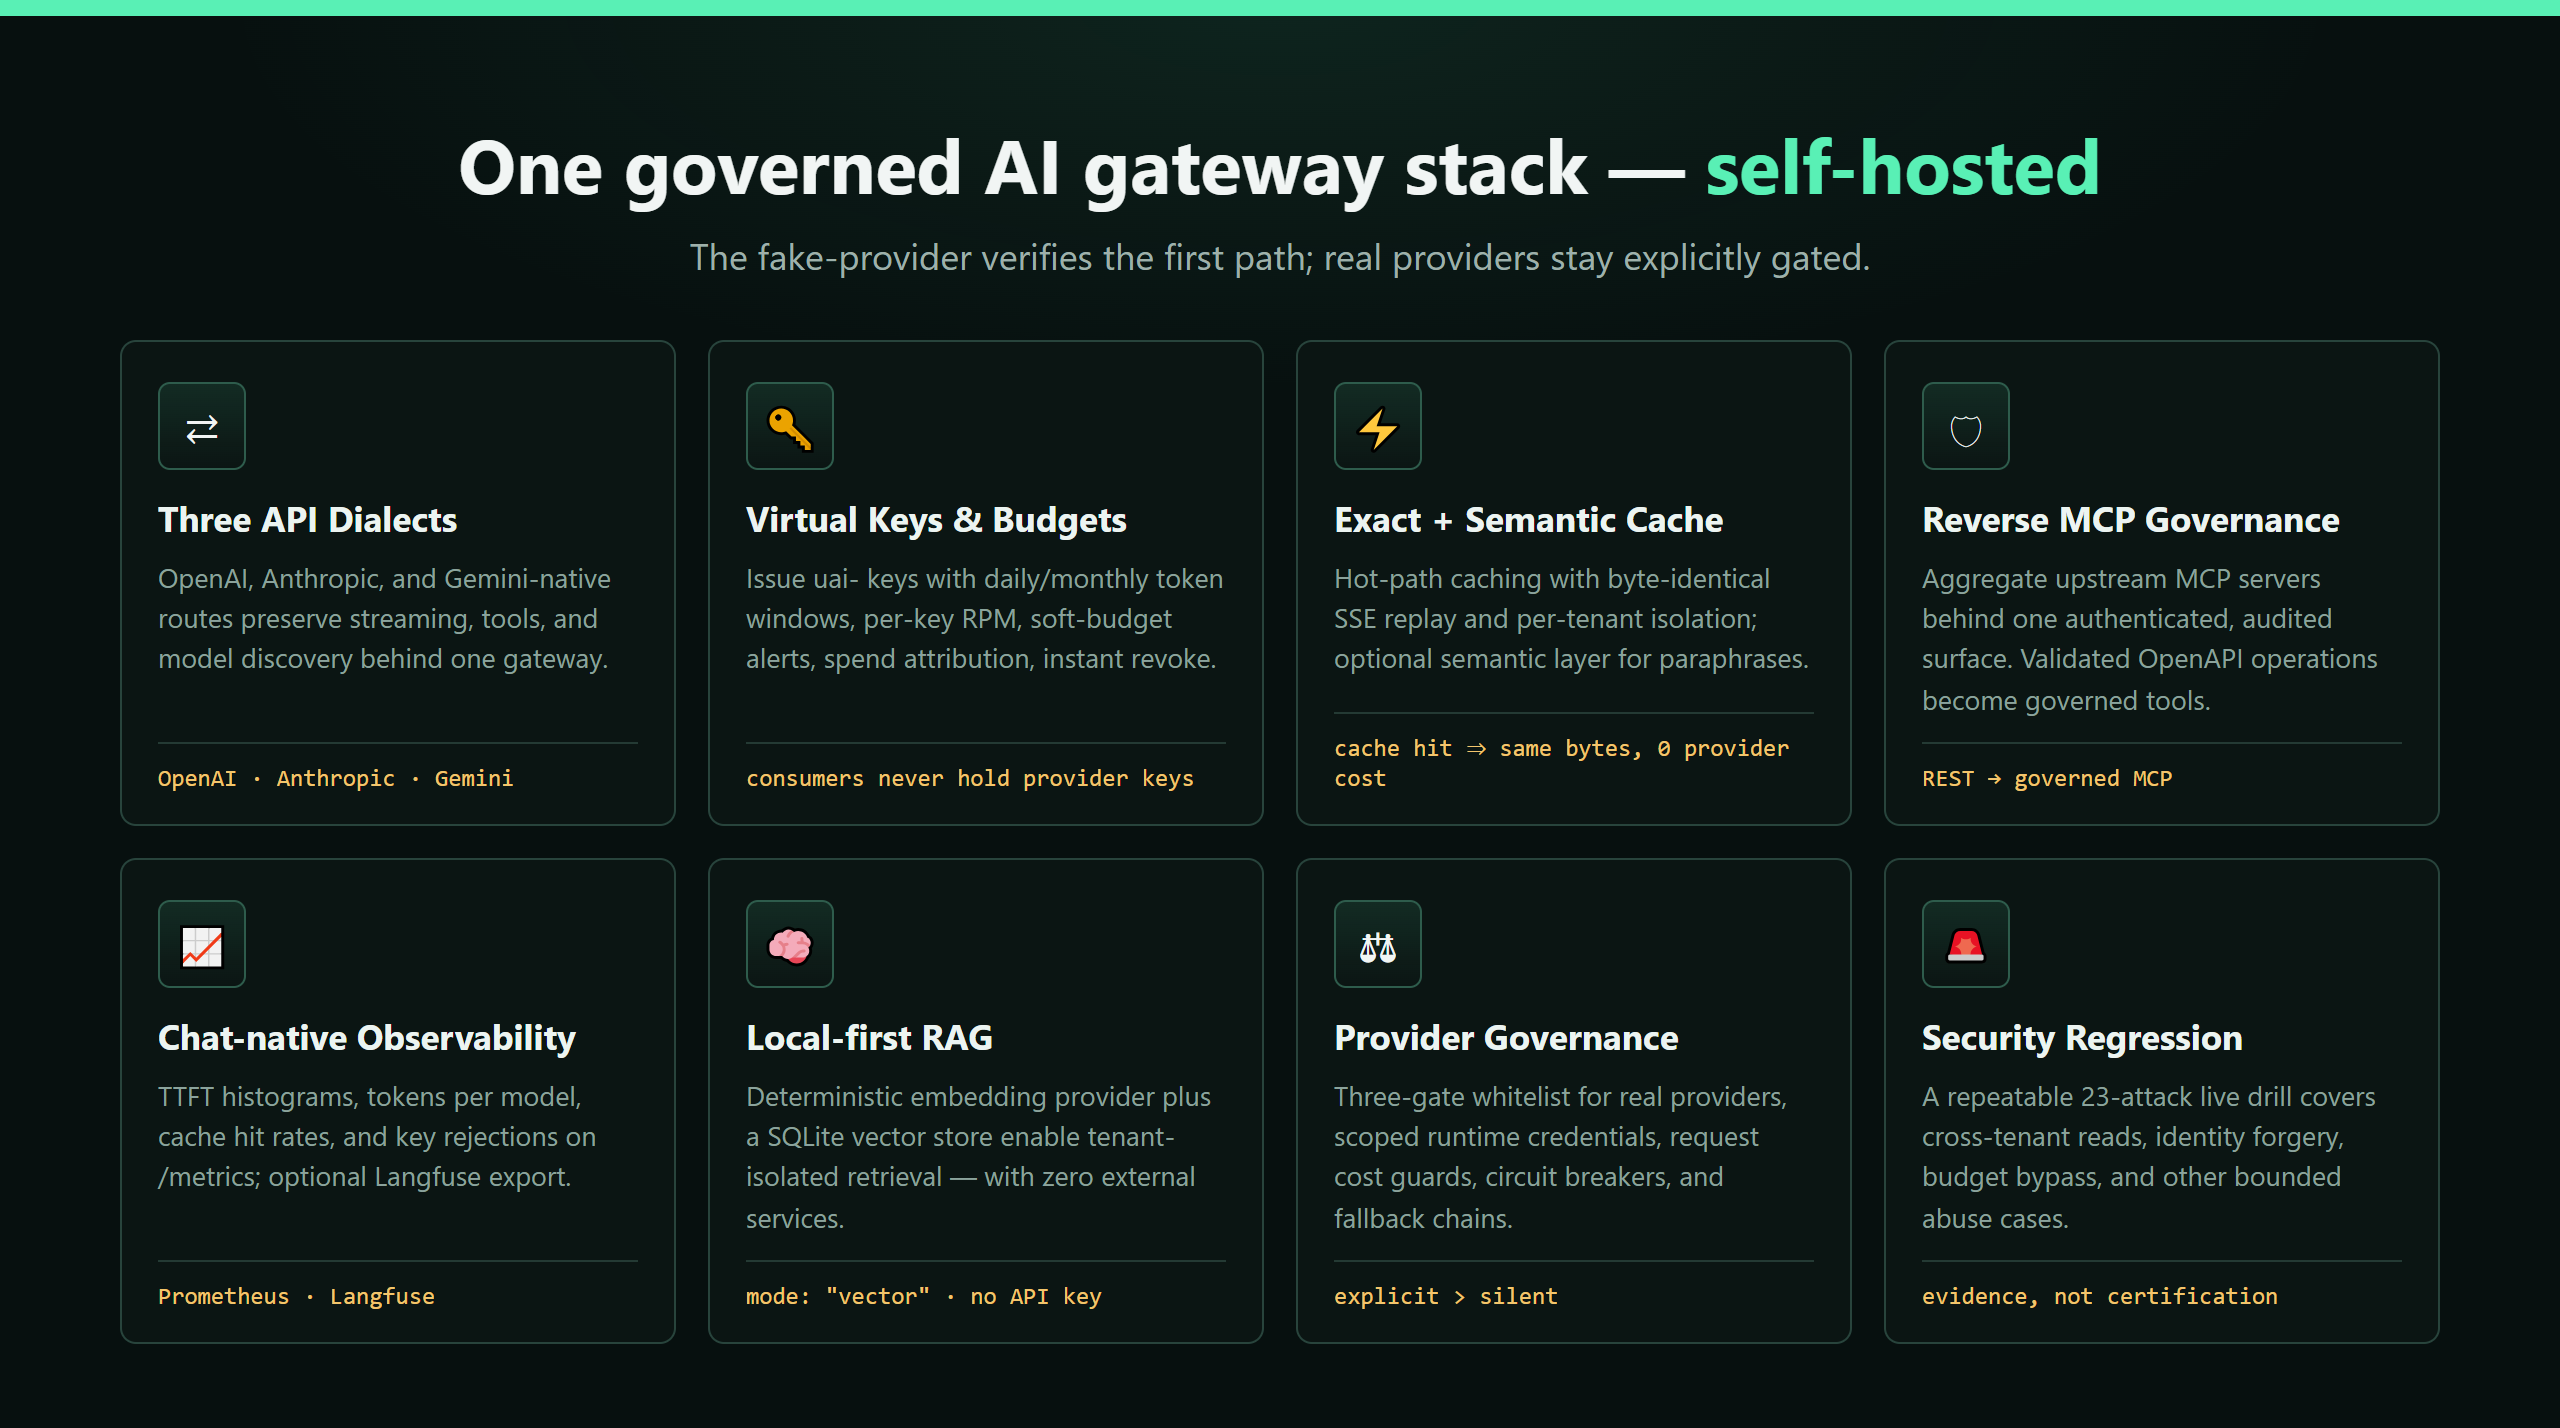This screenshot has width=2560, height=1428.
Task: Click the 'cache hit ⇒ same bytes' footer
Action: 1561,763
